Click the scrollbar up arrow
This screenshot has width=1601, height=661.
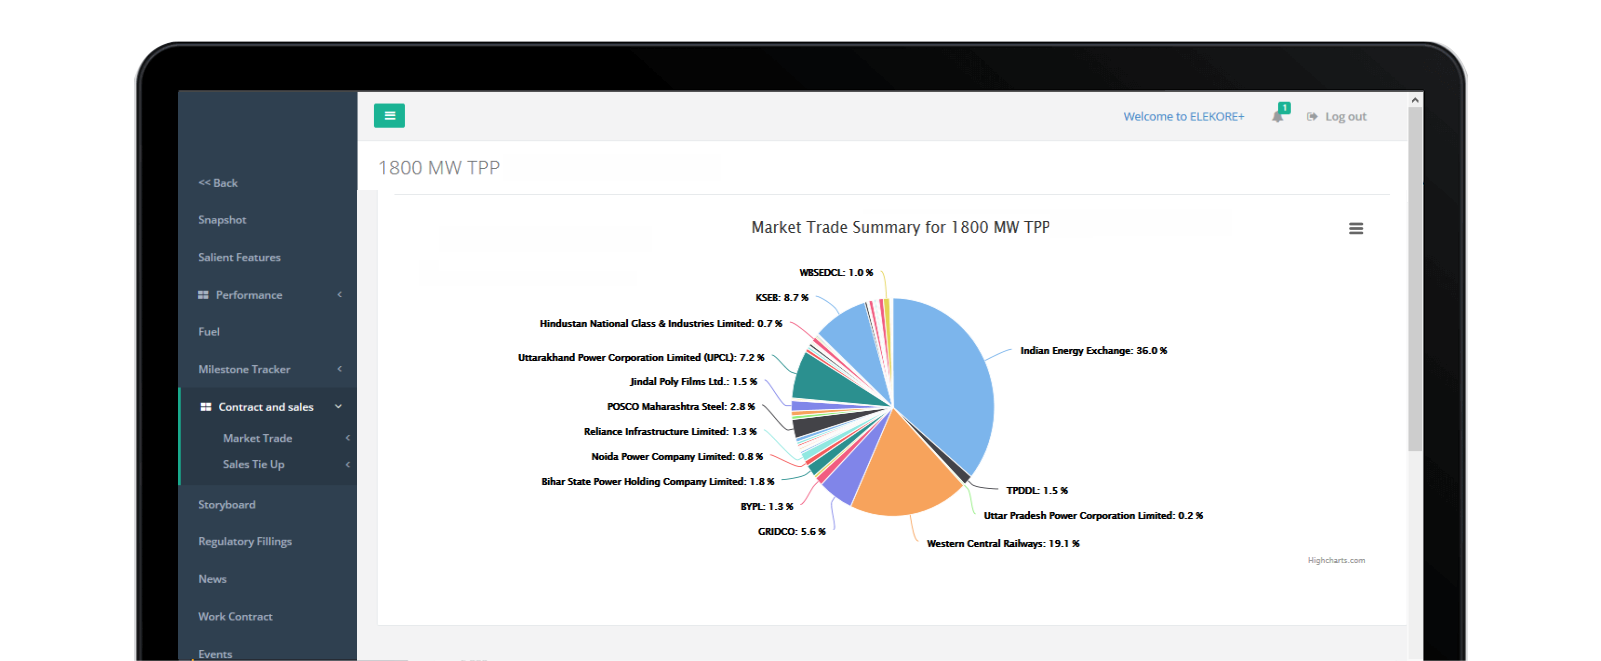[x=1415, y=100]
